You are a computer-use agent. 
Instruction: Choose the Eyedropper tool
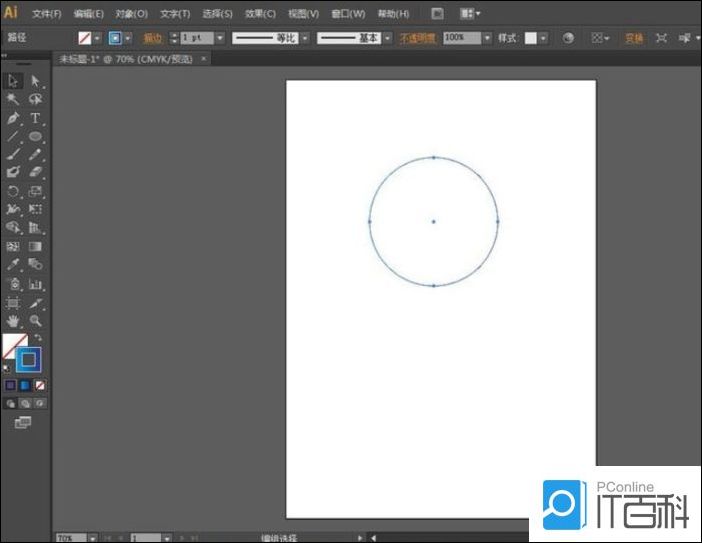pos(14,265)
